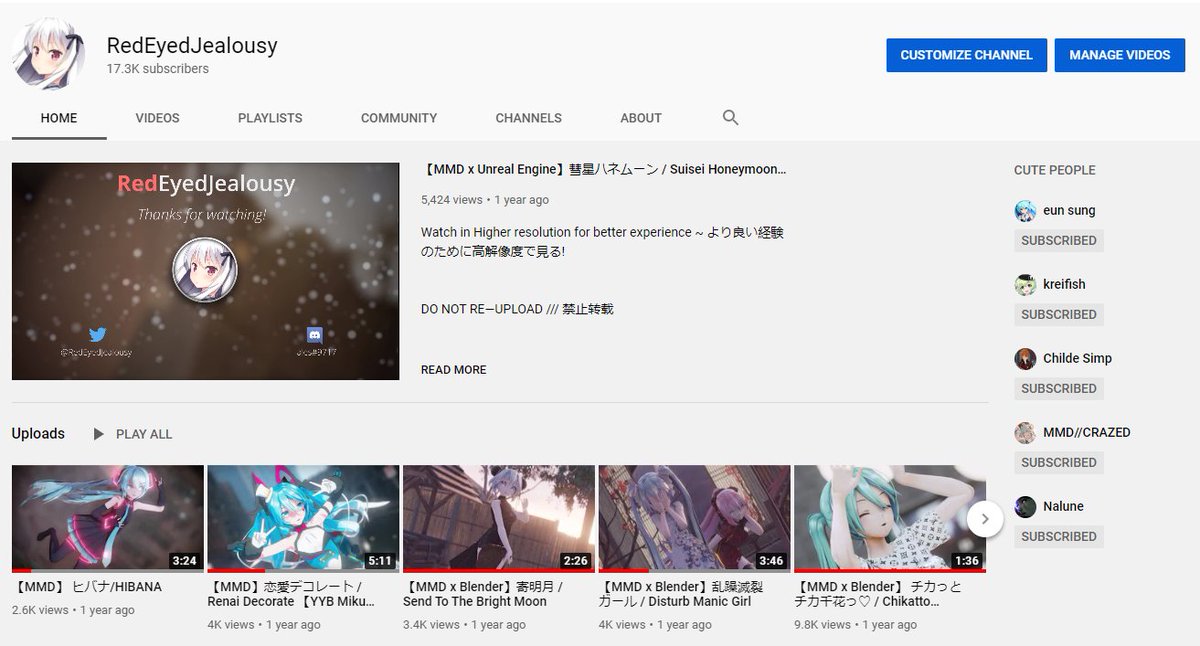Open Disturb Manic Girl video thumbnail
1200x646 pixels.
tap(694, 519)
